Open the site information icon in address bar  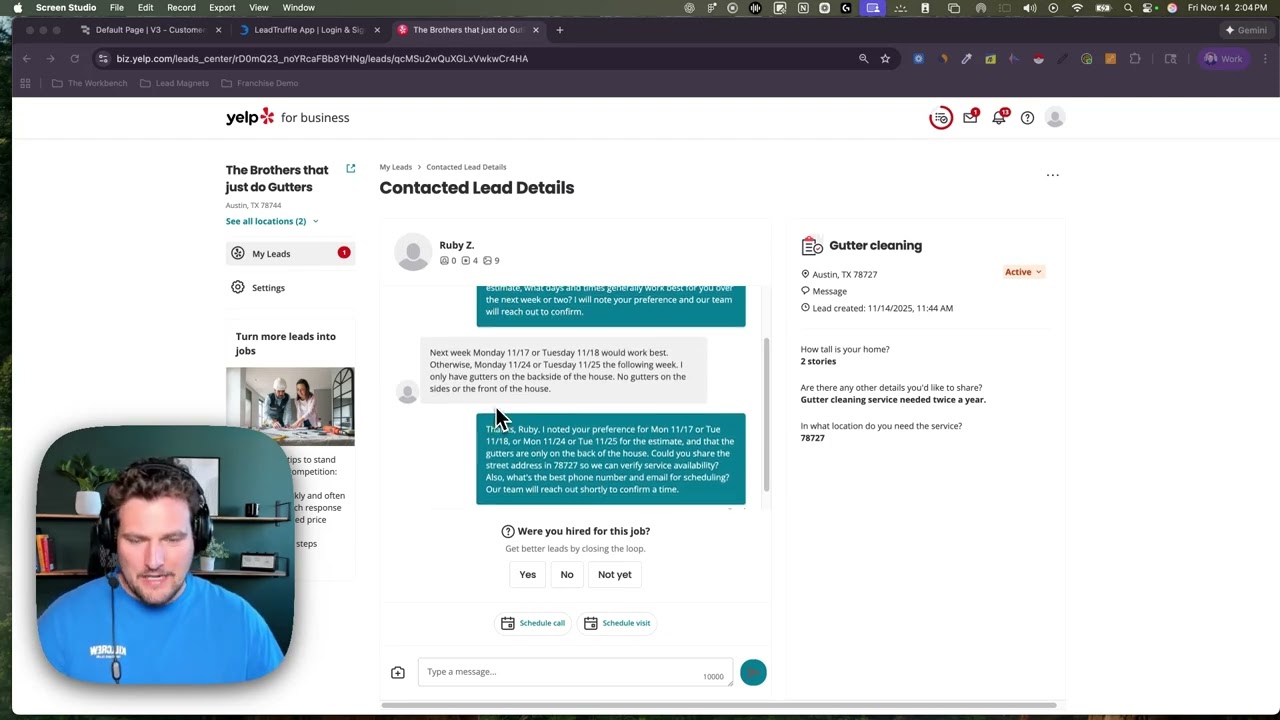pyautogui.click(x=103, y=59)
